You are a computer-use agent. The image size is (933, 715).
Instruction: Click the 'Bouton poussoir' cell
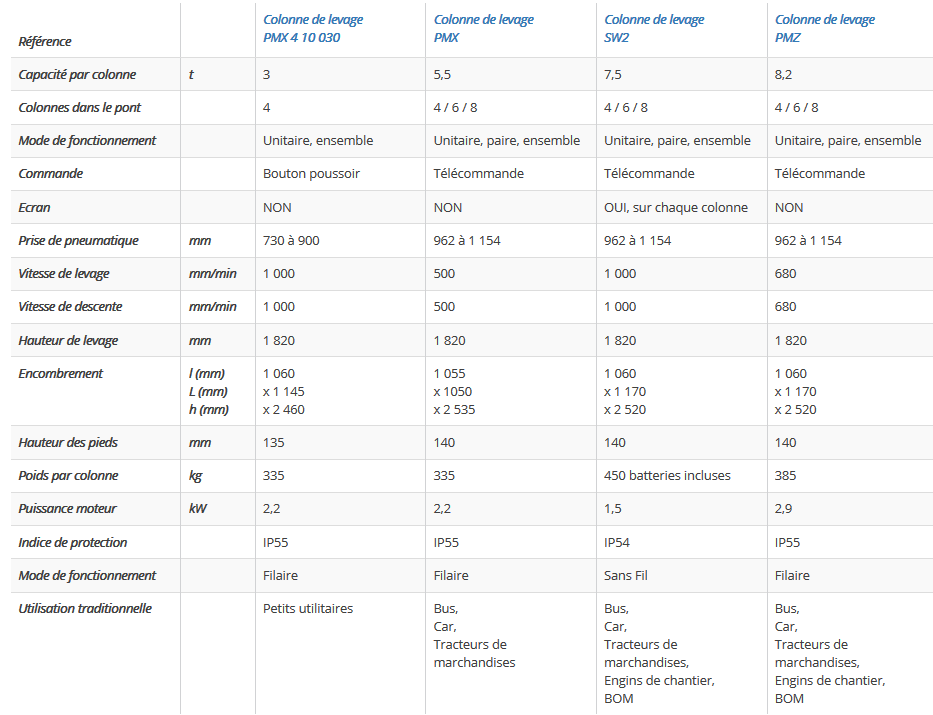pos(311,173)
